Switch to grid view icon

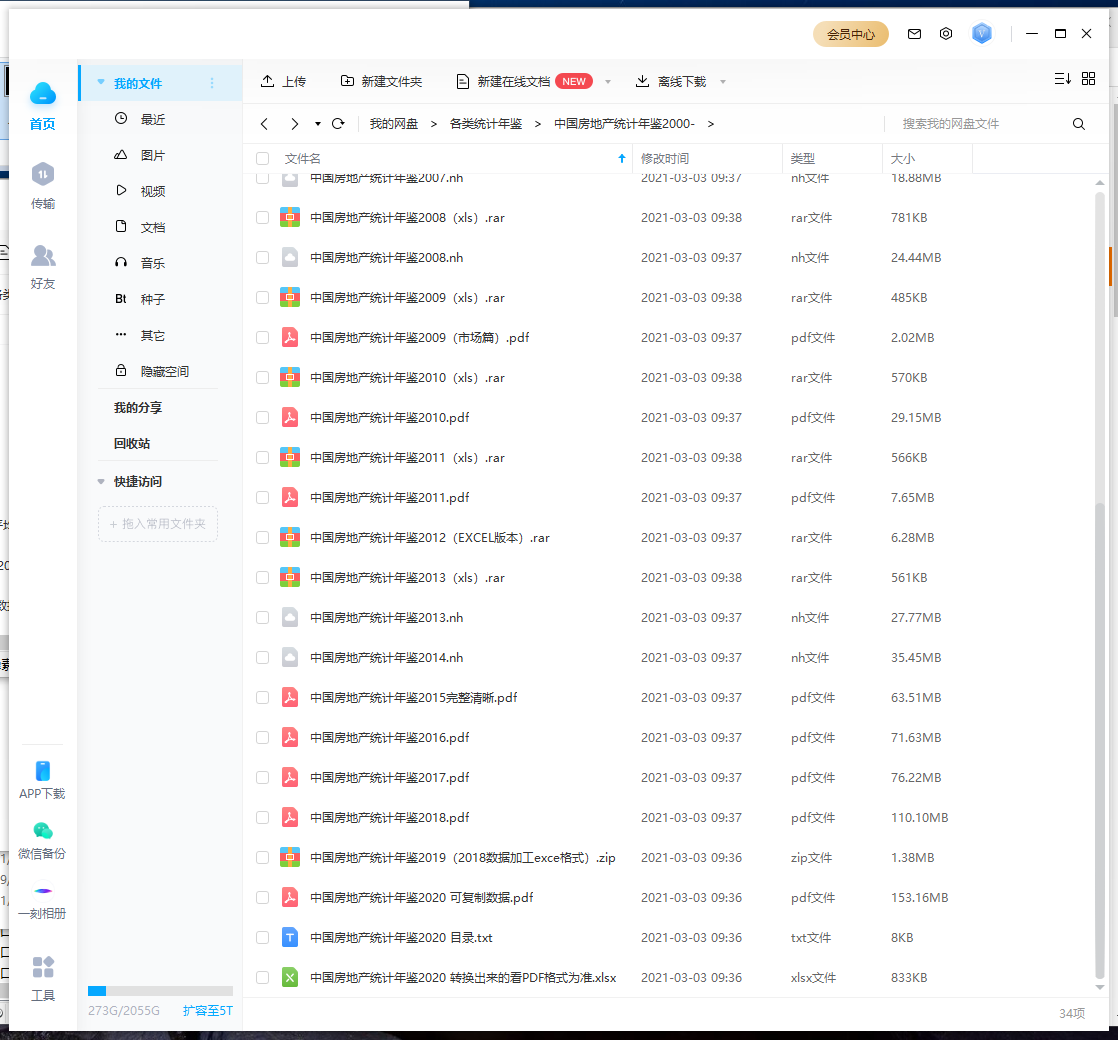1089,79
